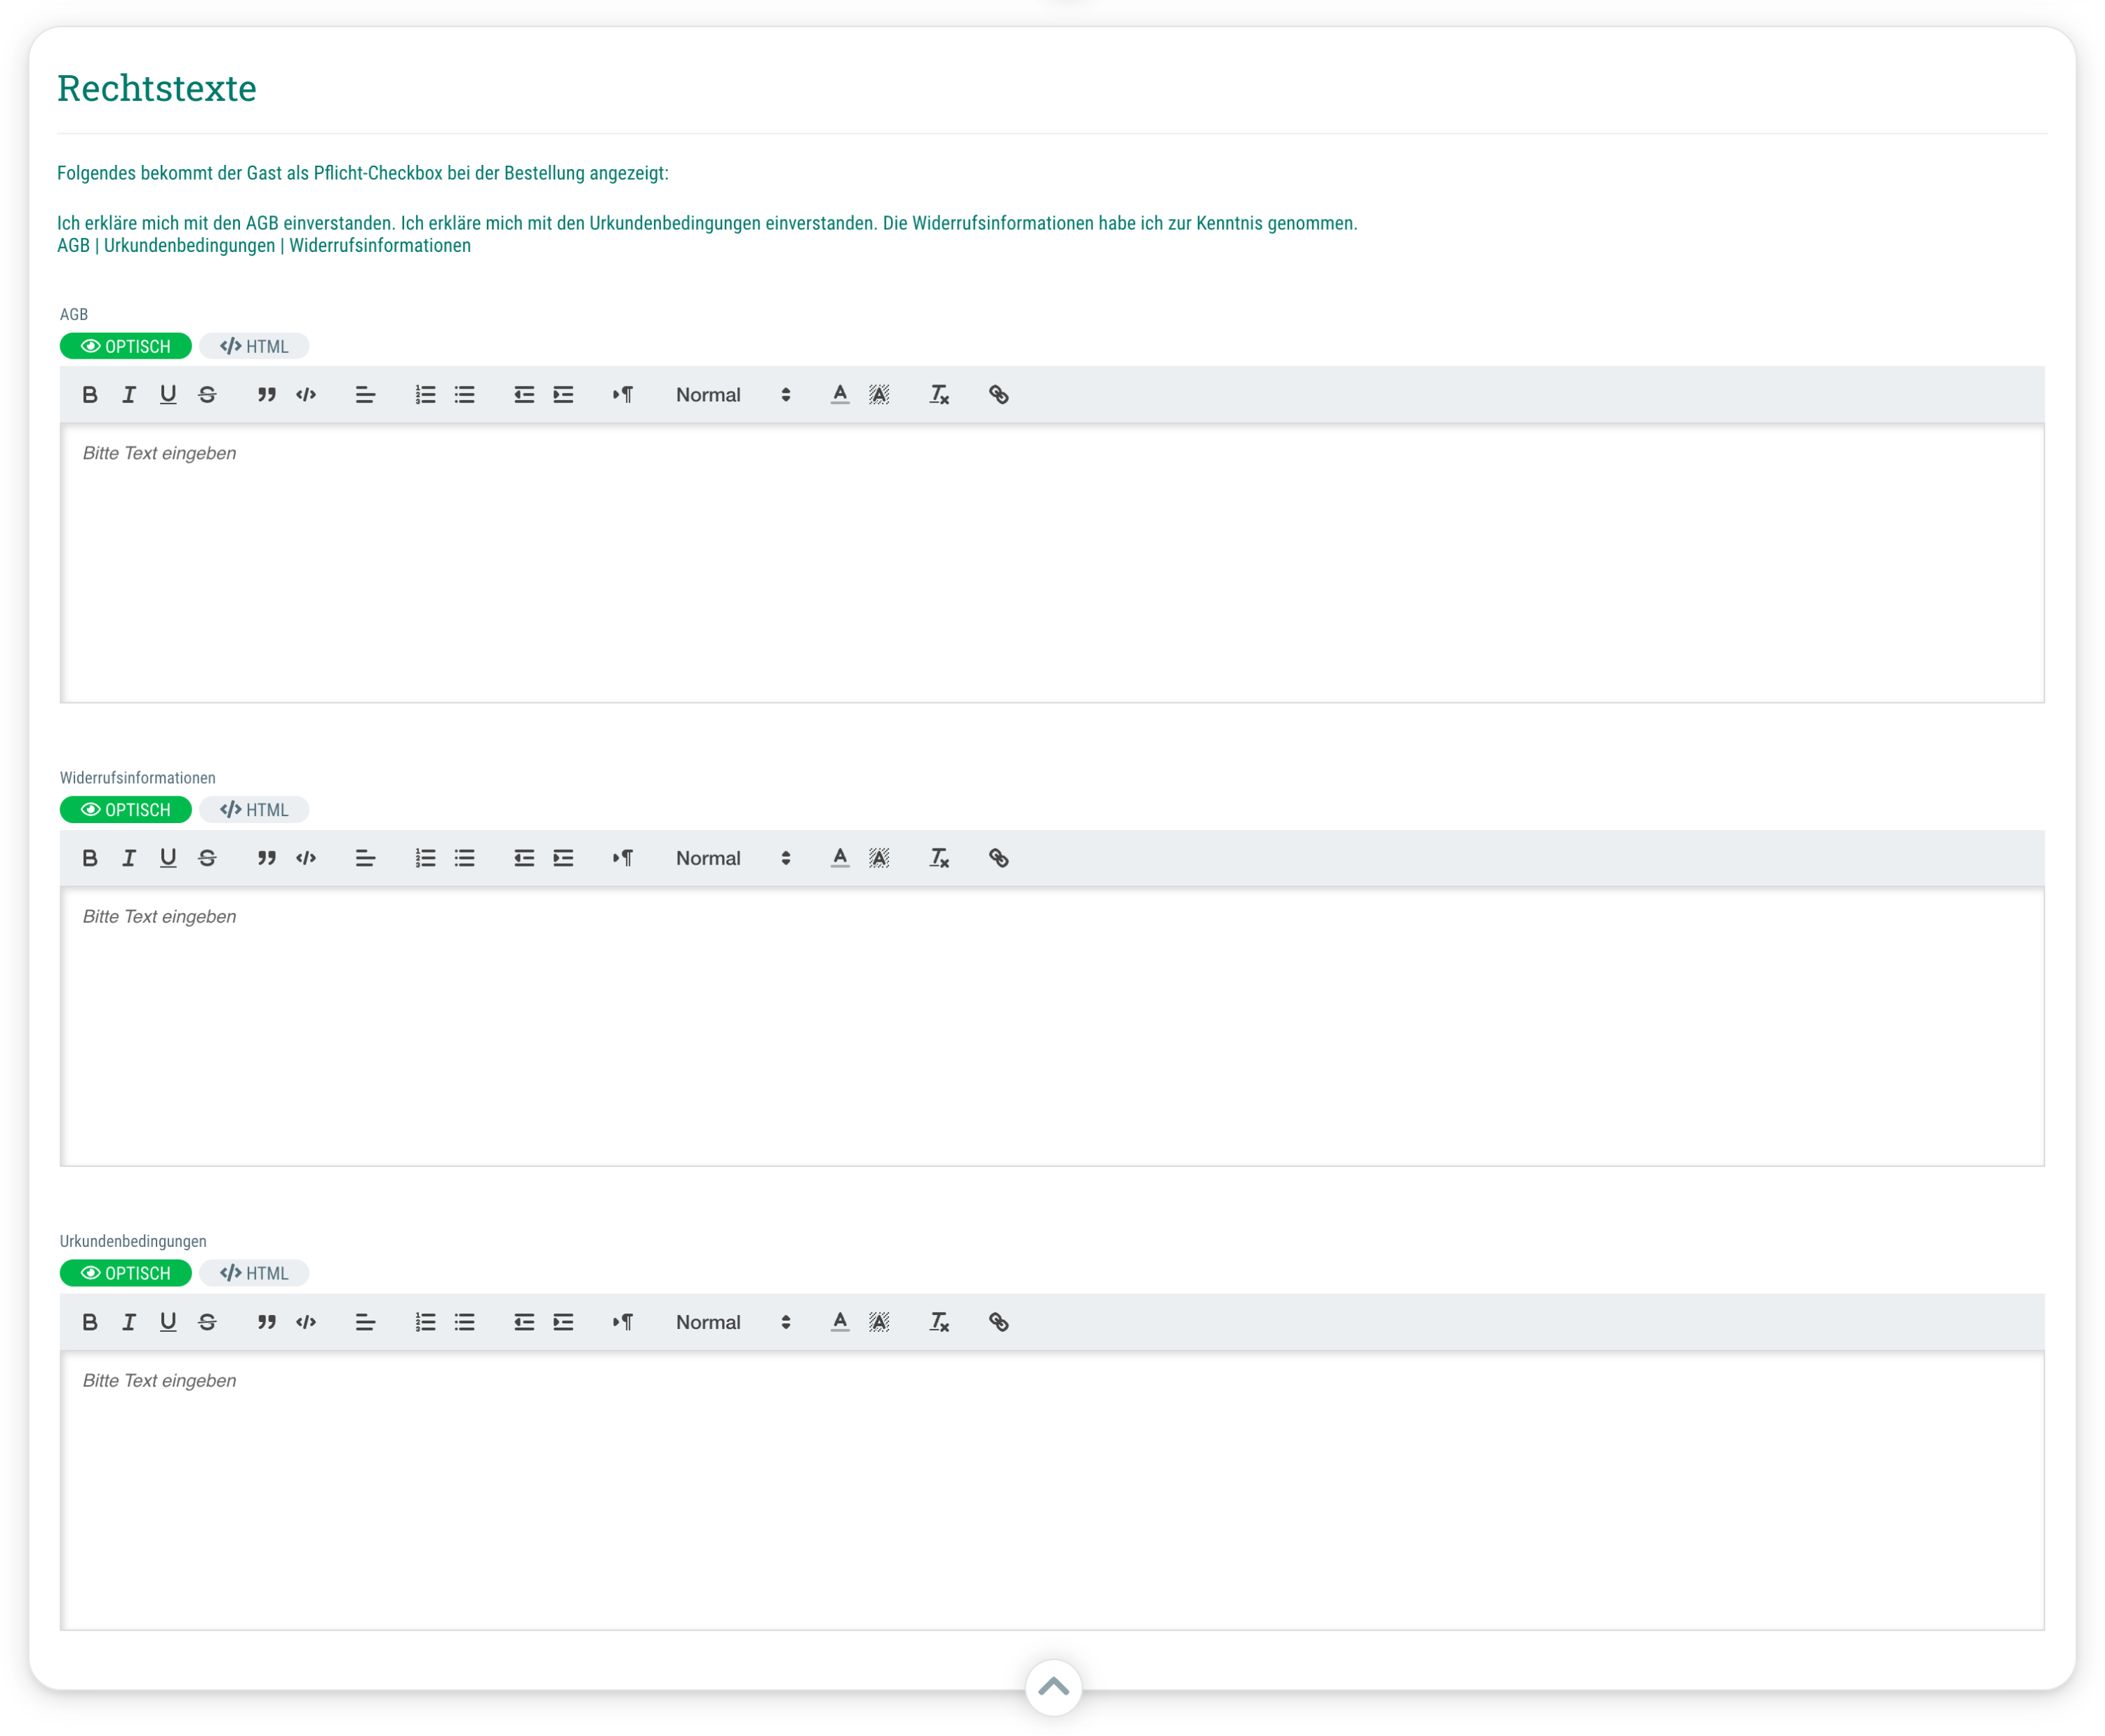Clear formatting in the AGB editor

pyautogui.click(x=939, y=395)
